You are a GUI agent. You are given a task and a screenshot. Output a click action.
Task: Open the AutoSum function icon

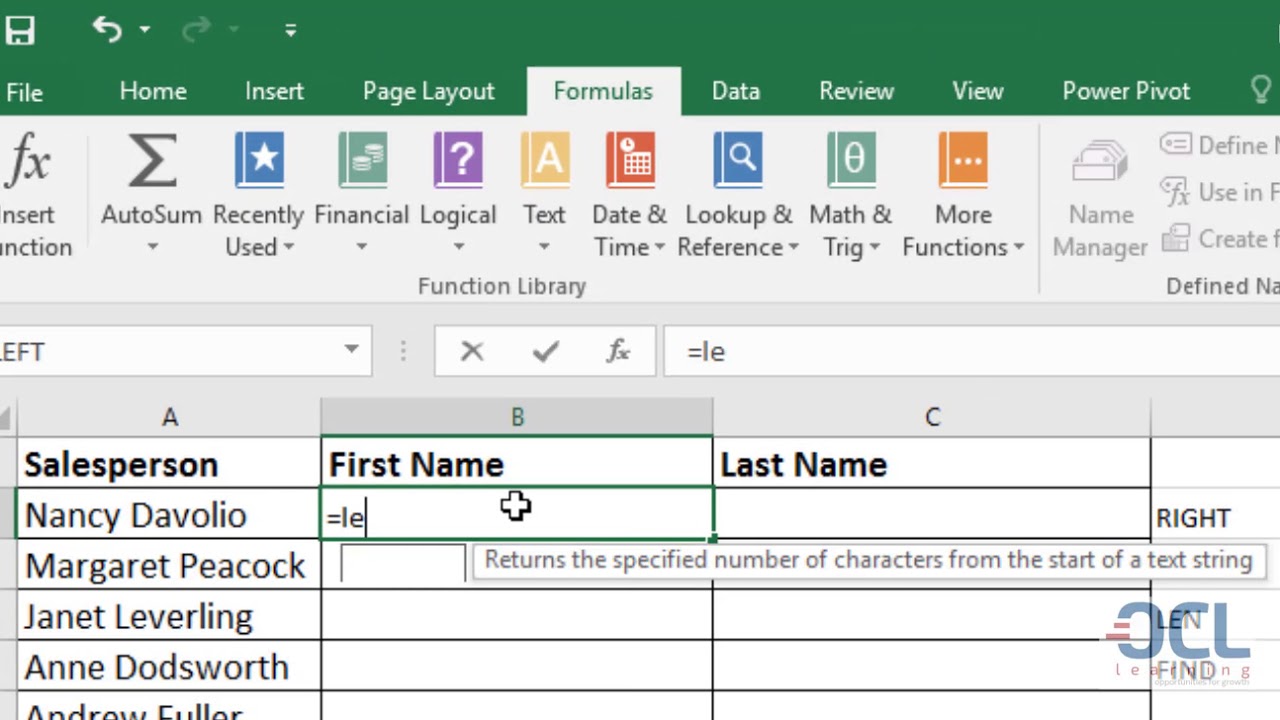(152, 162)
